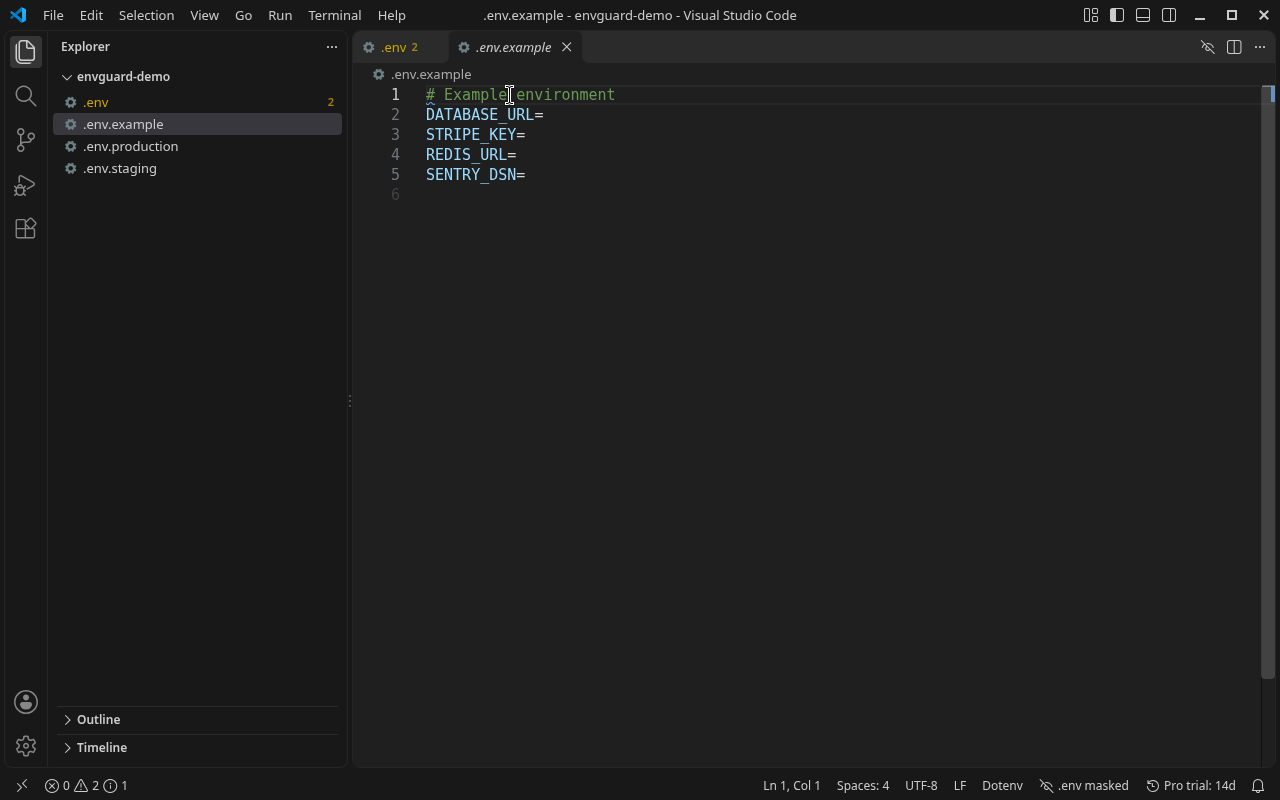Toggle the secondary side bar
This screenshot has height=800, width=1280.
click(1169, 15)
